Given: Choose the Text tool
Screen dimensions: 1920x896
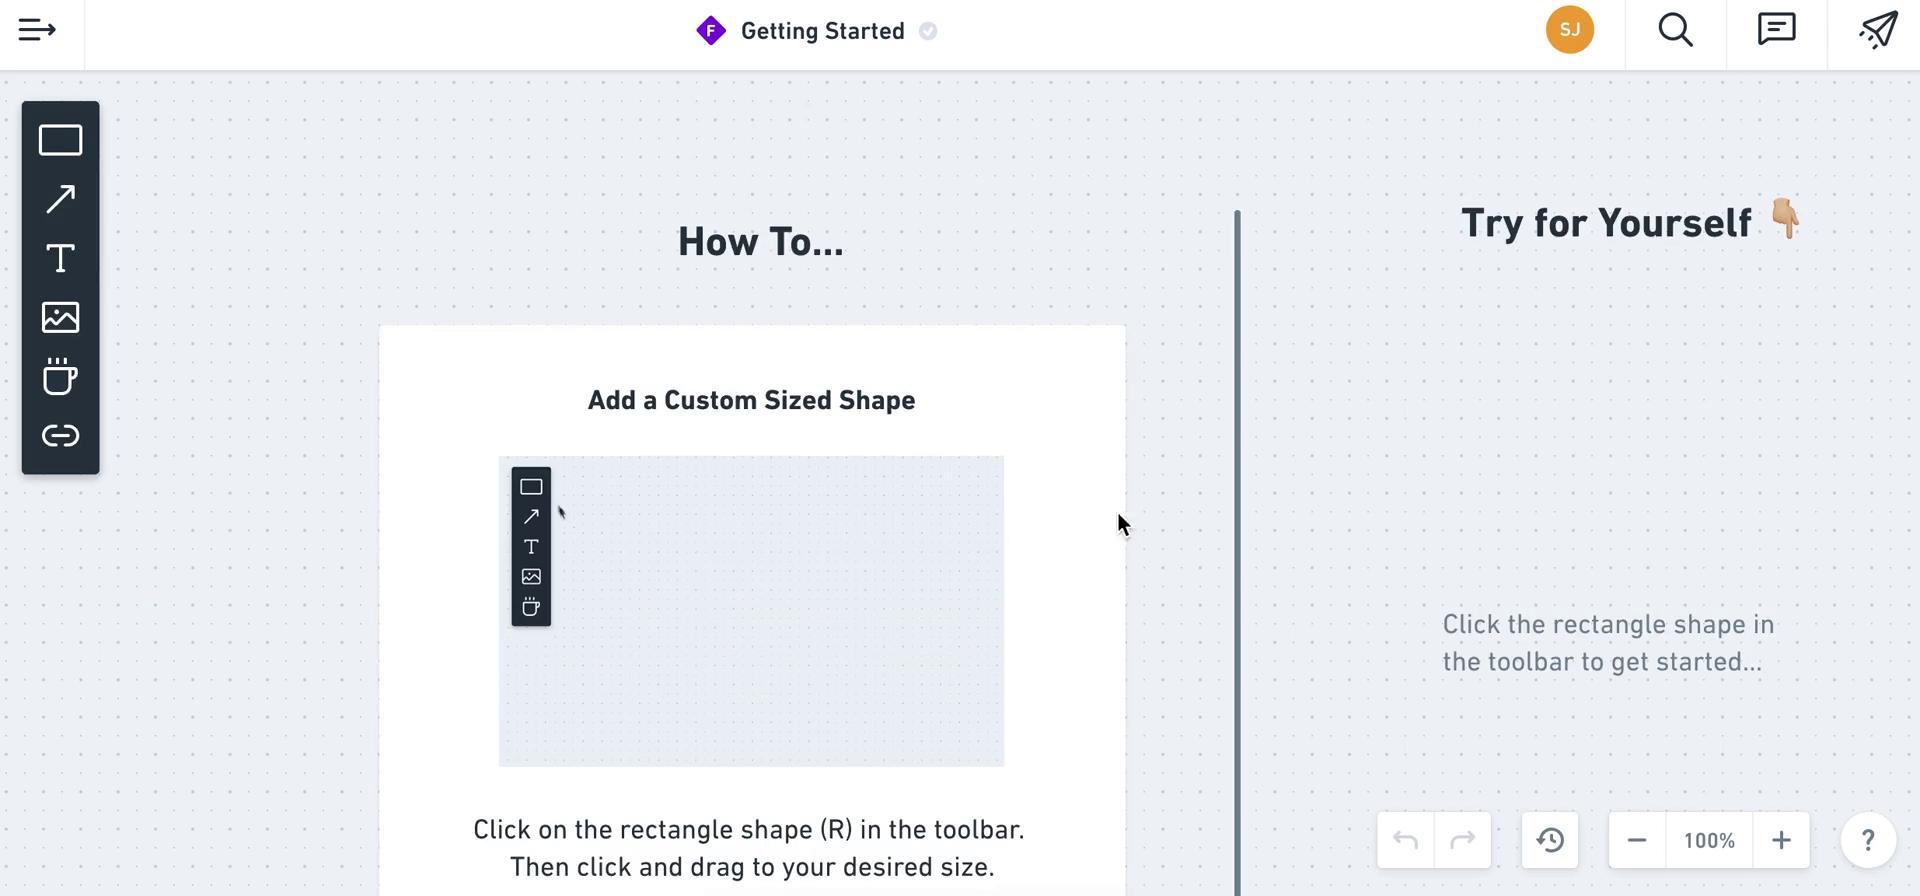Looking at the screenshot, I should click(x=59, y=258).
